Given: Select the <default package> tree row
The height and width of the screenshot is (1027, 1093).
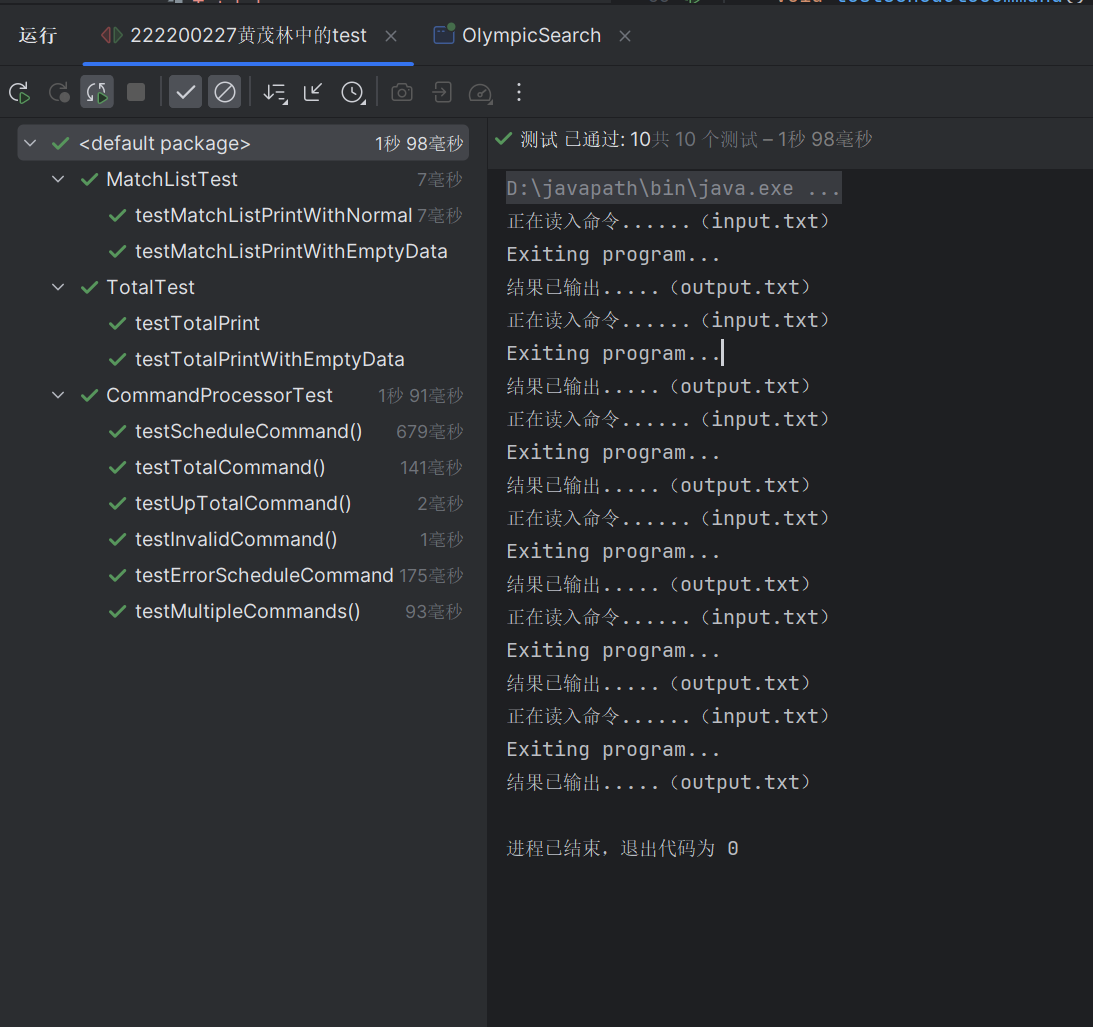Looking at the screenshot, I should pos(243,143).
